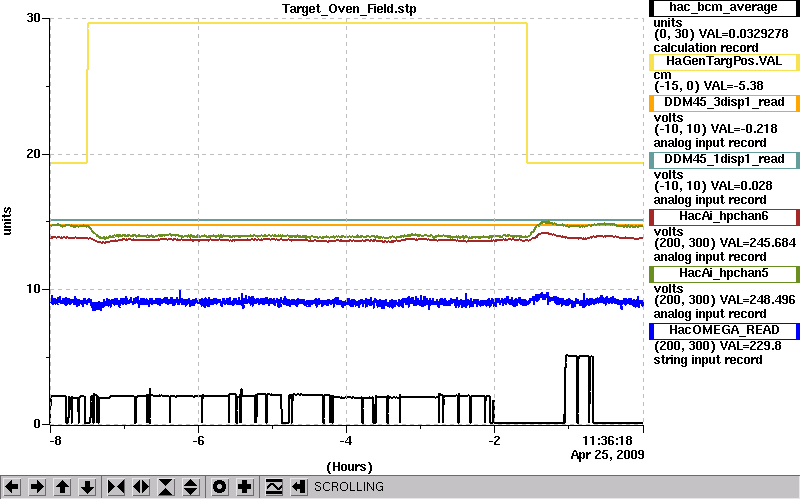Click the vertical 'units' axis label
Screen dimensions: 800x499
7,221
